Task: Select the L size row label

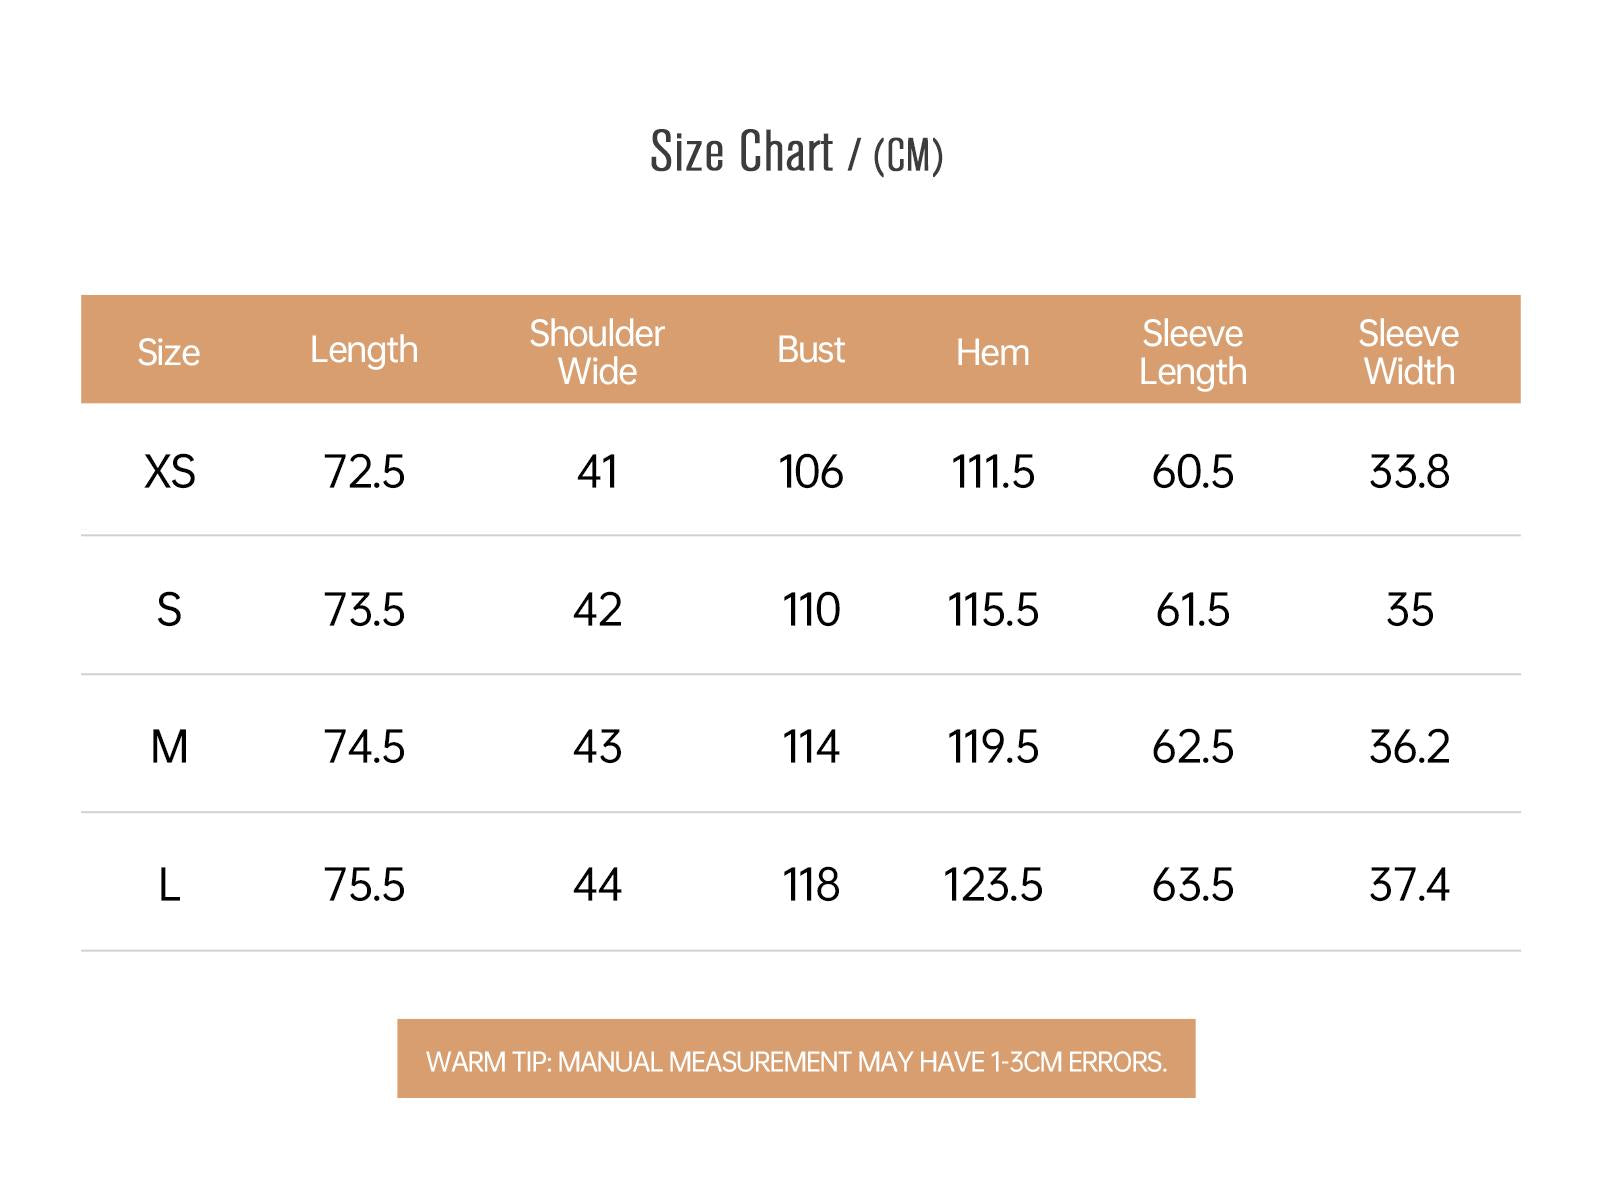Action: 169,885
